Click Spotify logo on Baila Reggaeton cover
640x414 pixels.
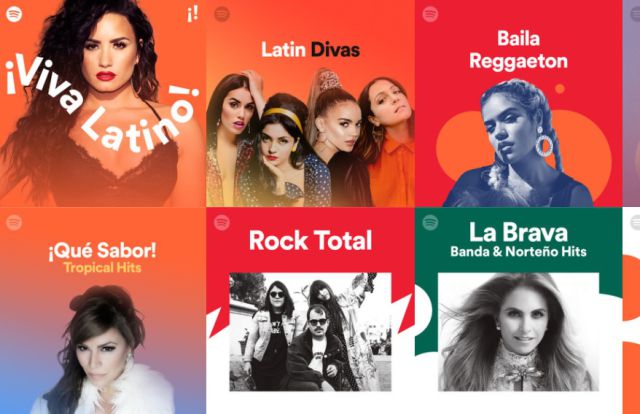430,14
